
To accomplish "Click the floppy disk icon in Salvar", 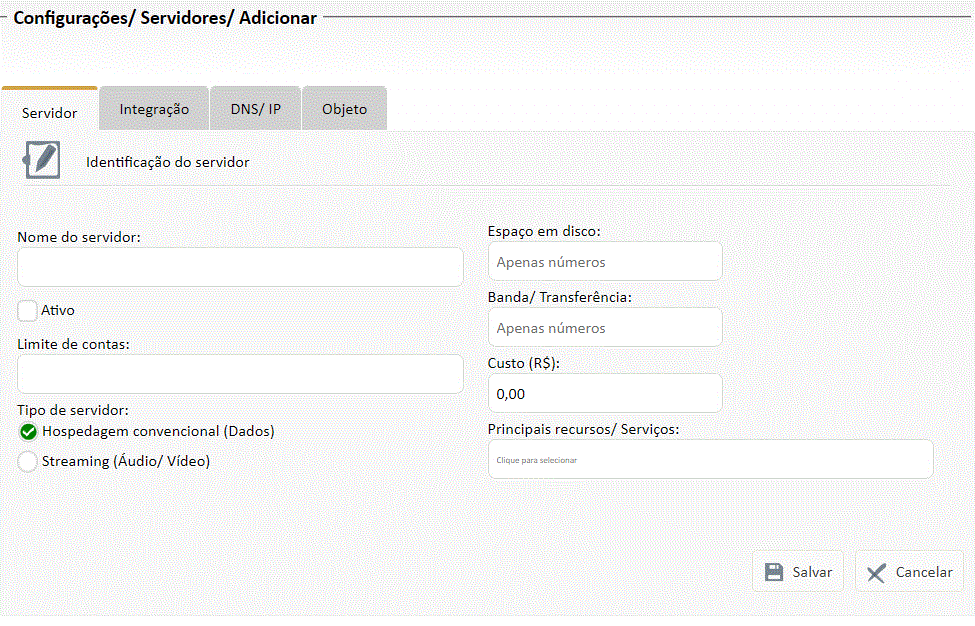I will tap(774, 572).
